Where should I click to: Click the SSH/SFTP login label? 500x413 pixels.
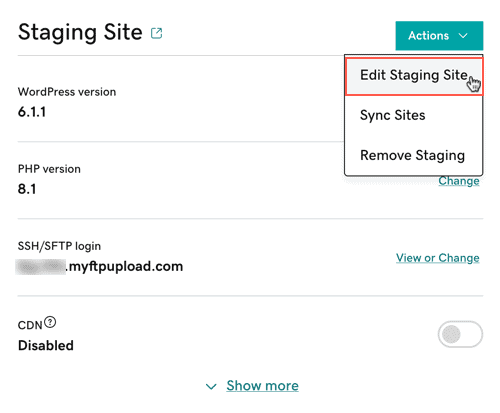[x=59, y=246]
